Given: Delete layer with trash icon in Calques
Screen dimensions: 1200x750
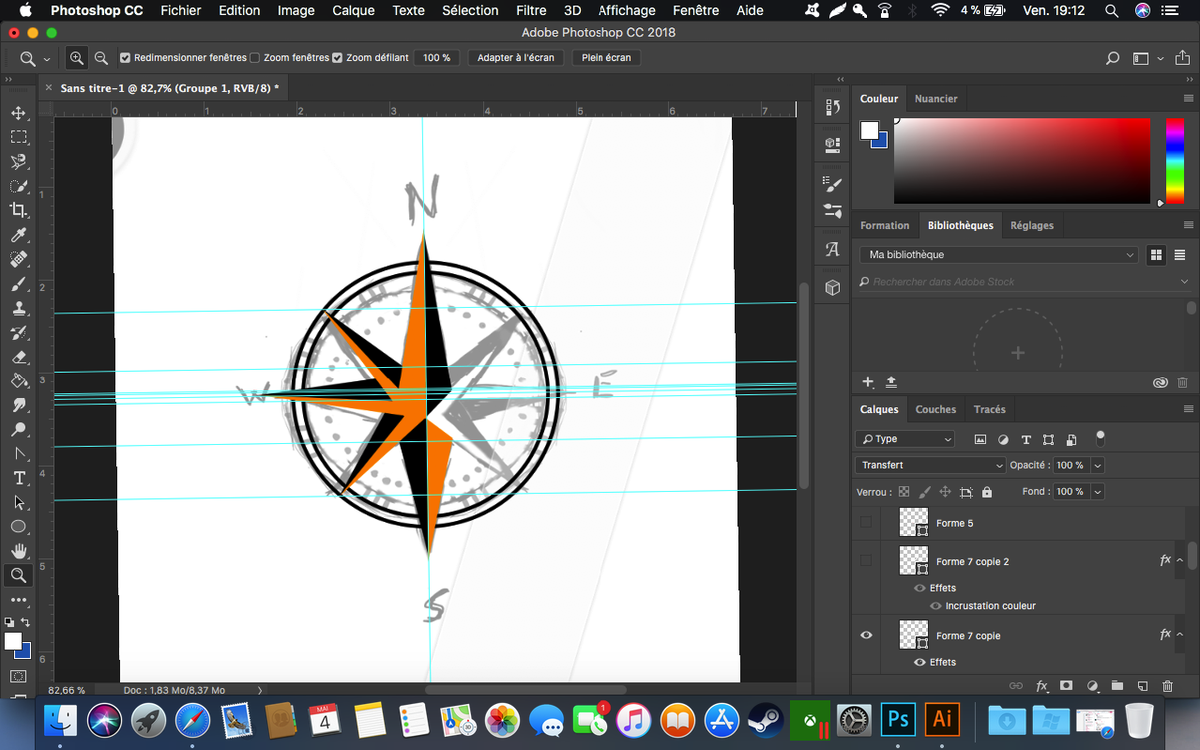Looking at the screenshot, I should click(x=1167, y=686).
